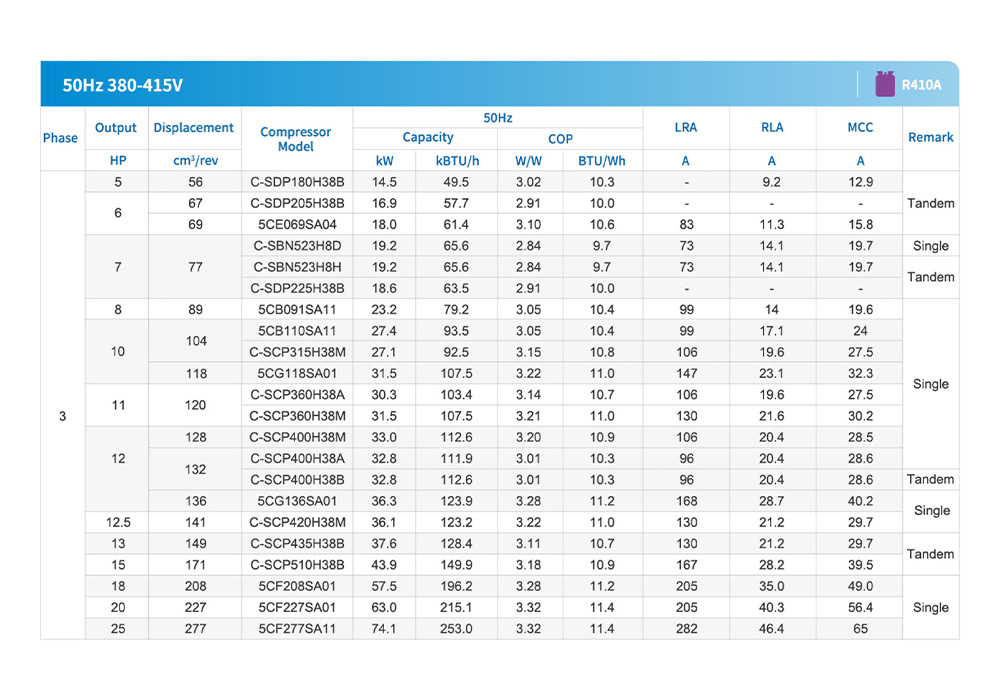Select the 40.2 MCC value

[860, 501]
